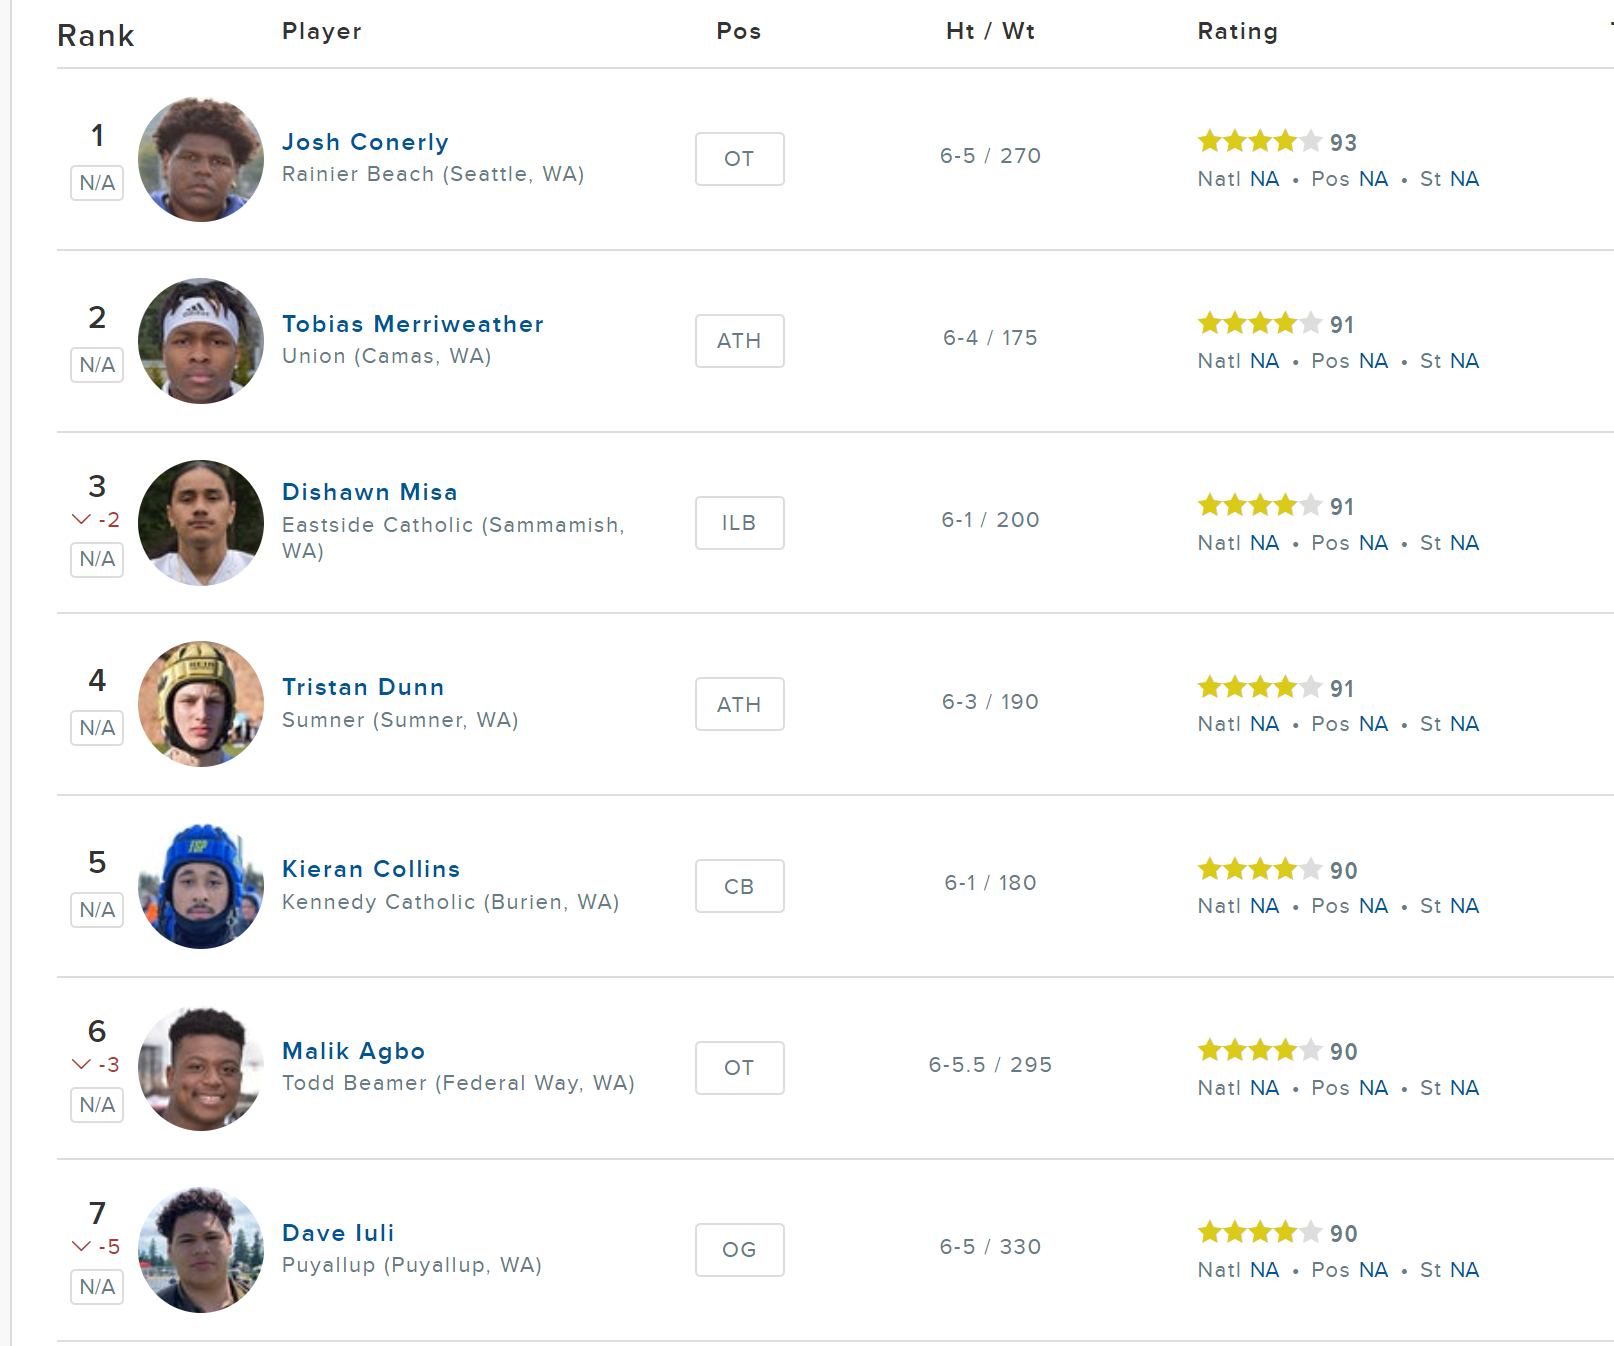The height and width of the screenshot is (1346, 1614).
Task: Select the ILB position badge
Action: pos(739,523)
